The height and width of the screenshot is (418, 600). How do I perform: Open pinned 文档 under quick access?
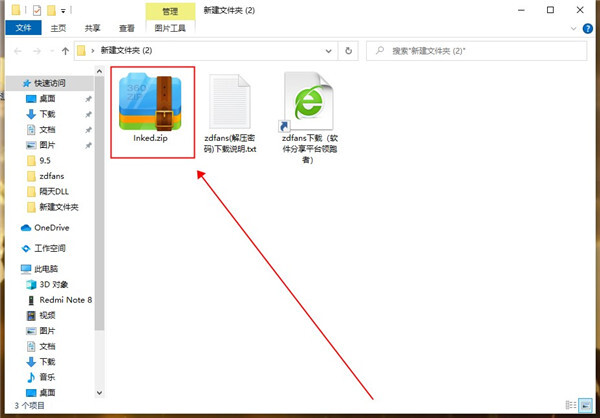[47, 130]
